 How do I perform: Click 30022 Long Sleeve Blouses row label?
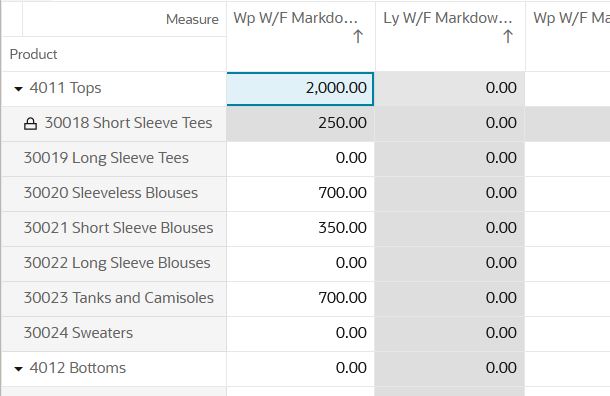[x=117, y=263]
